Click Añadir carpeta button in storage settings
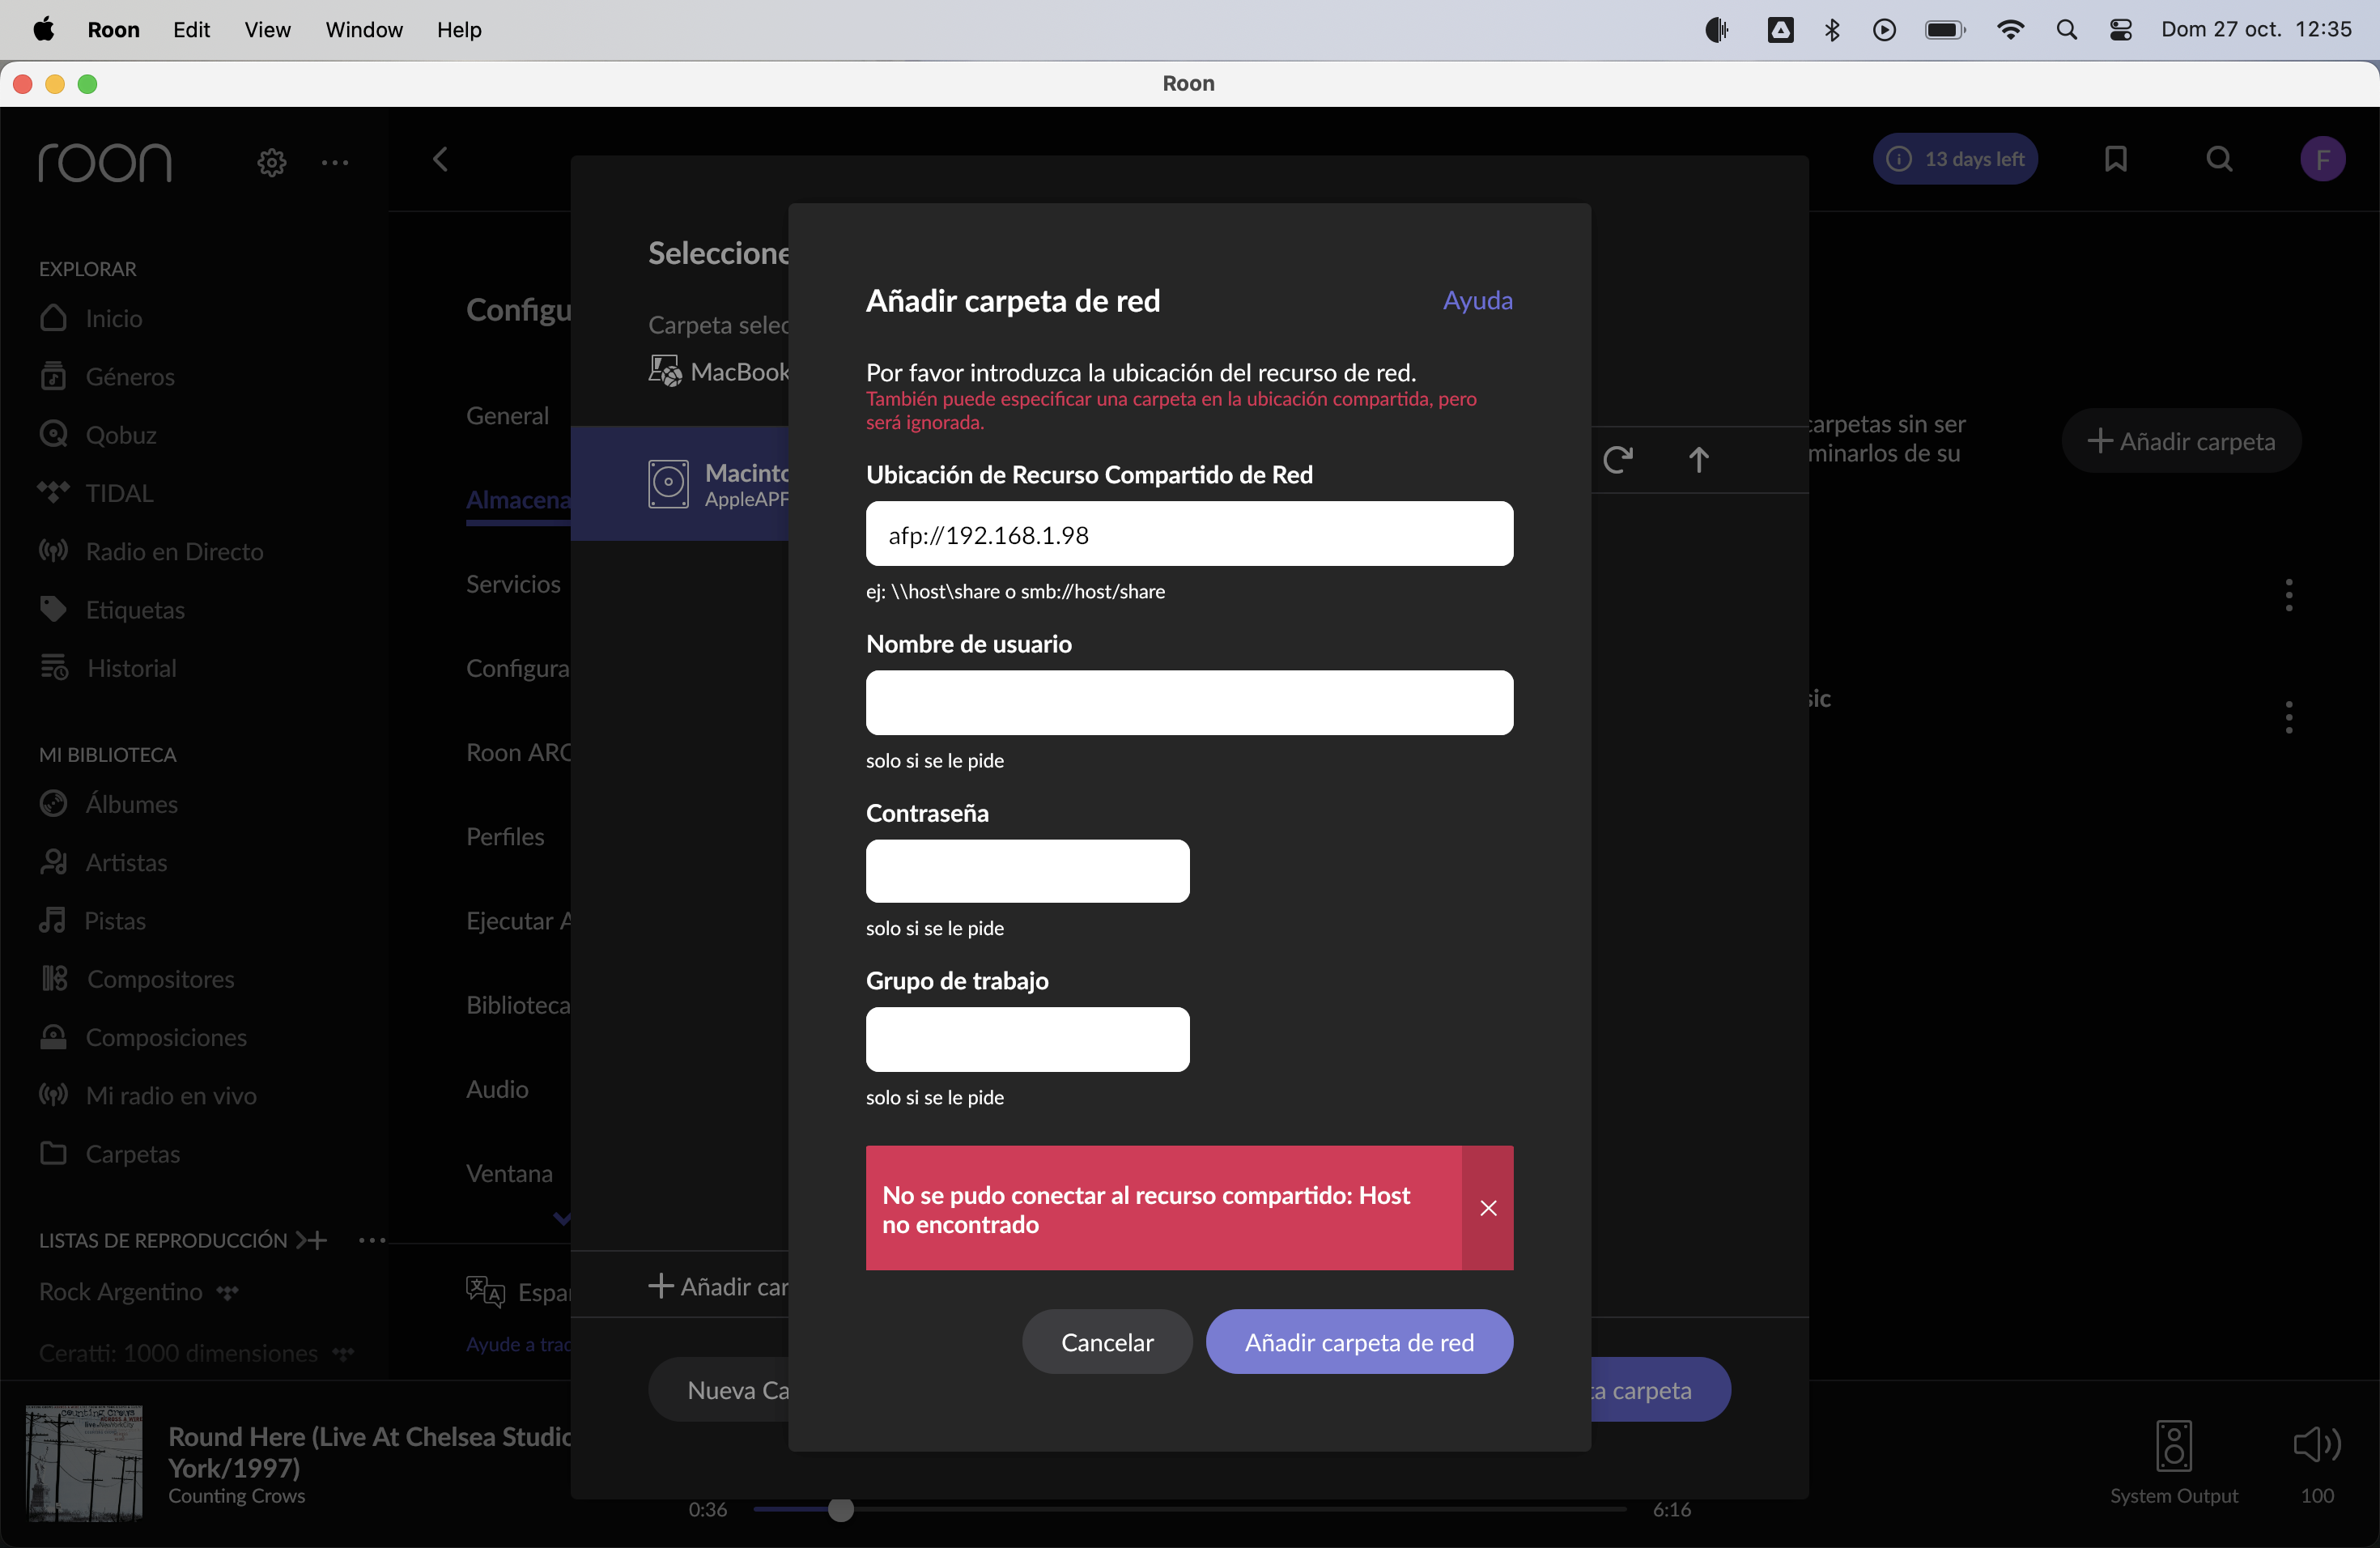The image size is (2380, 1548). tap(2181, 441)
